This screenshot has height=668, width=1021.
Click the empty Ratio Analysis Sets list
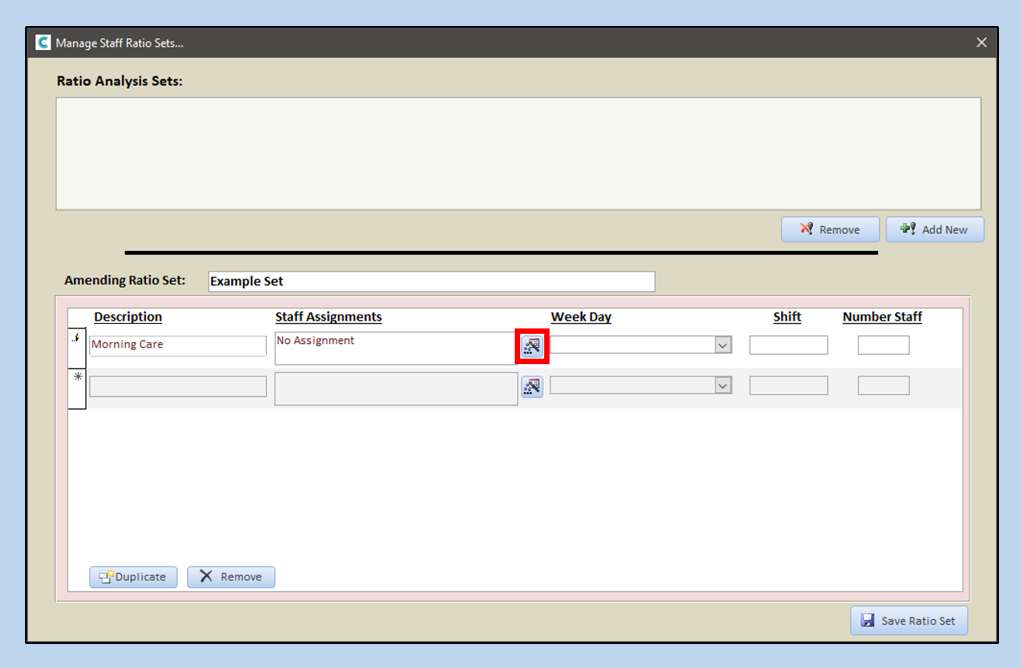click(518, 153)
